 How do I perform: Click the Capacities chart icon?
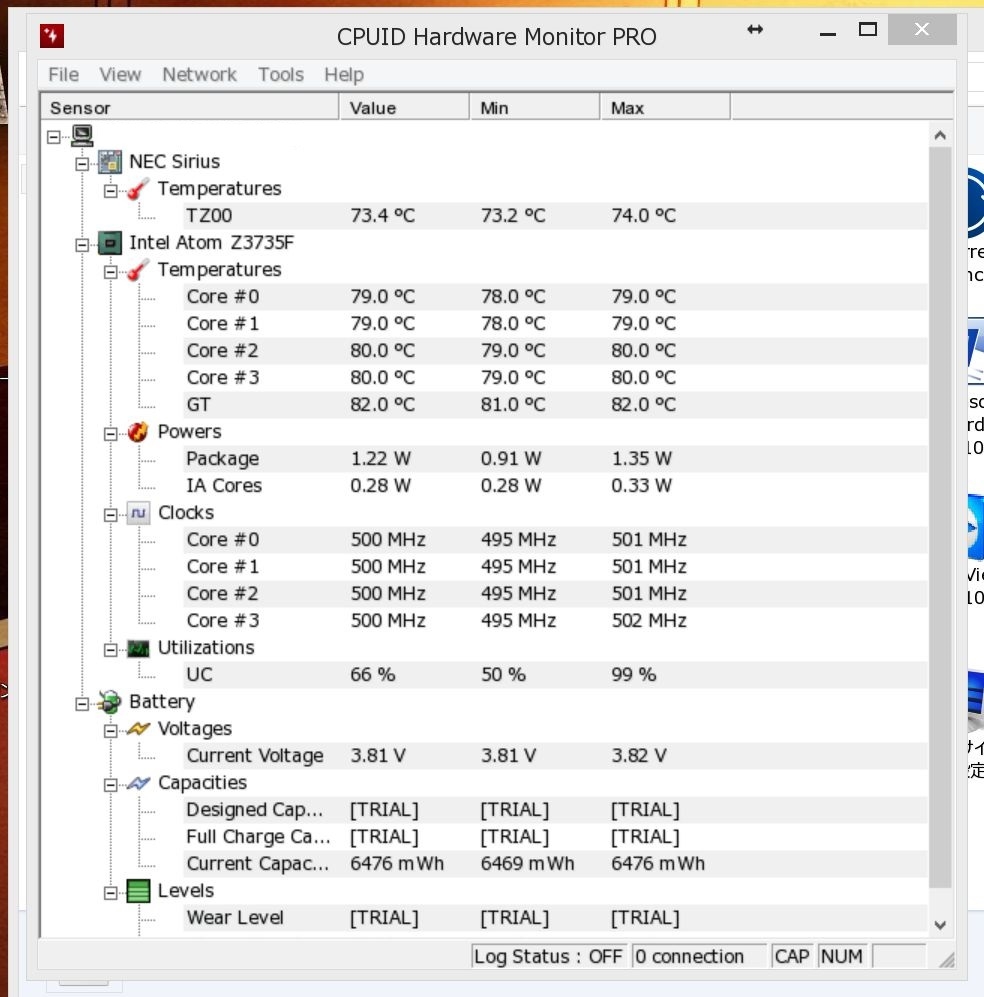click(x=138, y=783)
